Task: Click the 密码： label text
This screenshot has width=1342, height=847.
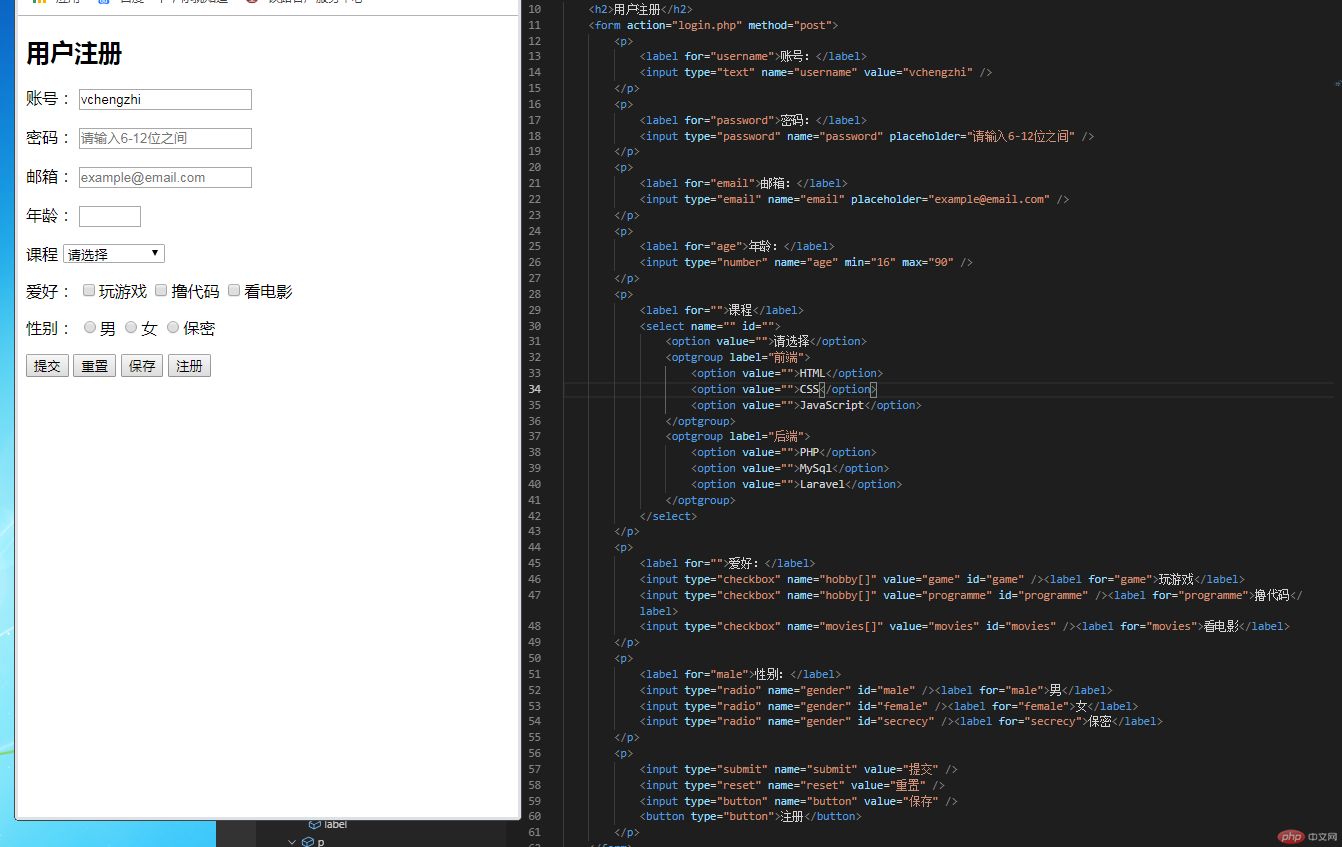Action: (50, 138)
